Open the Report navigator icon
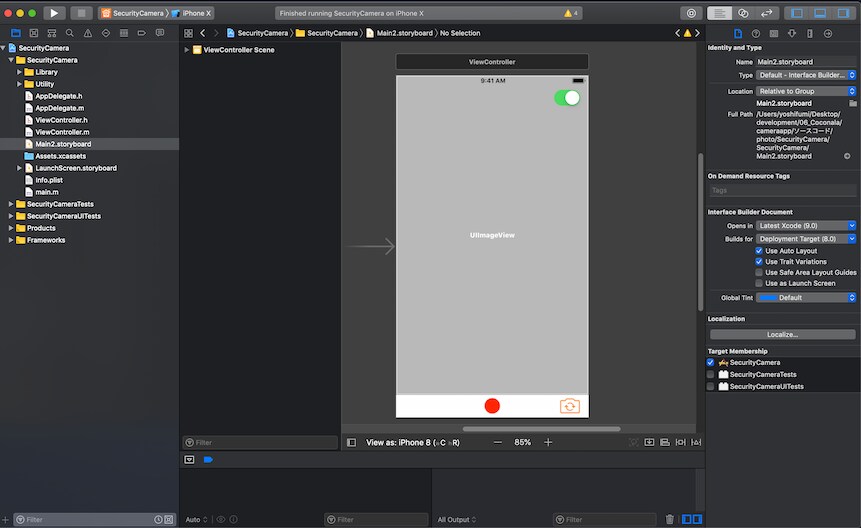Viewport: 861px width, 528px height. [160, 33]
